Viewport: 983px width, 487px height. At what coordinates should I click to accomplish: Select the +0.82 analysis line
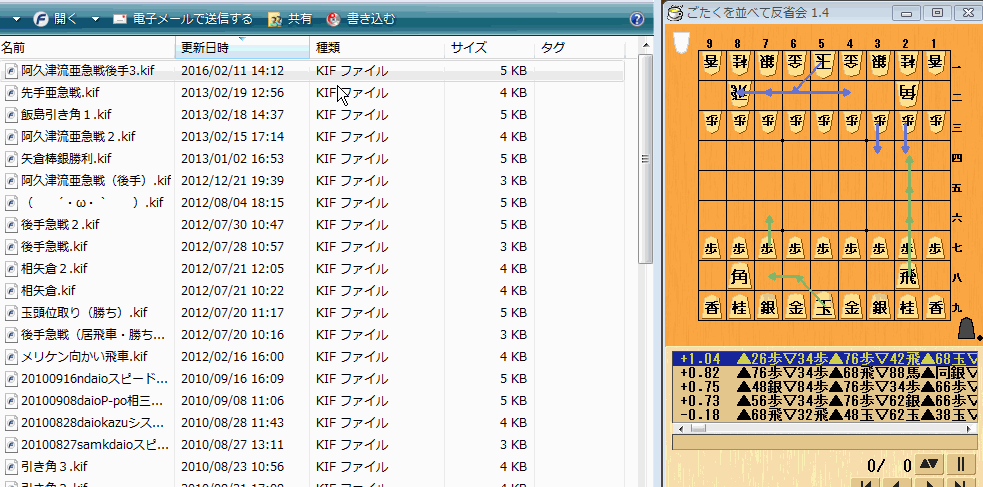coord(824,373)
